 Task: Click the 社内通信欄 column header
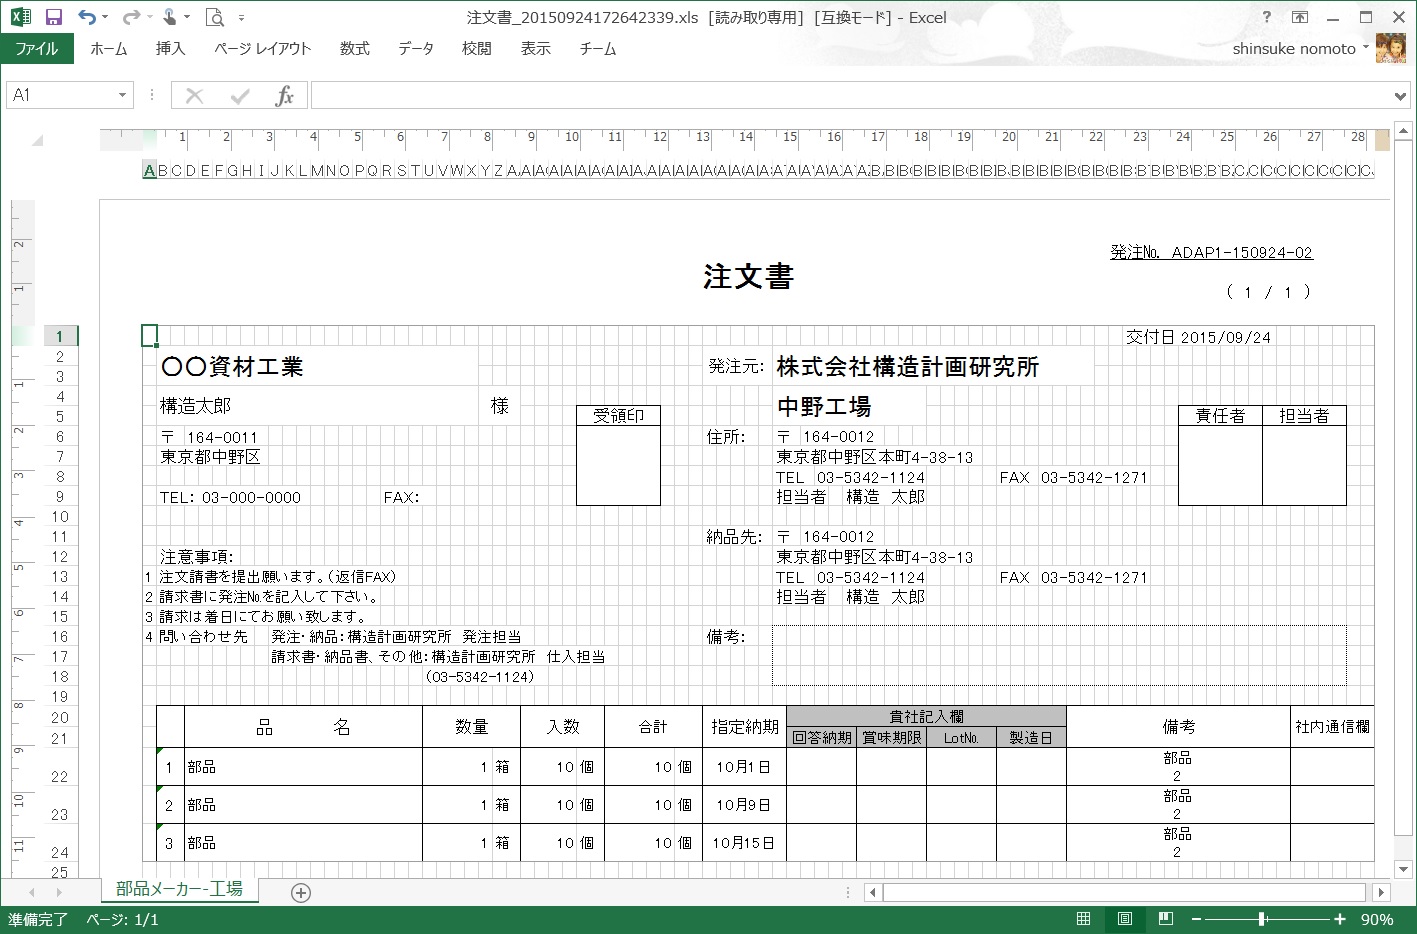point(1332,727)
